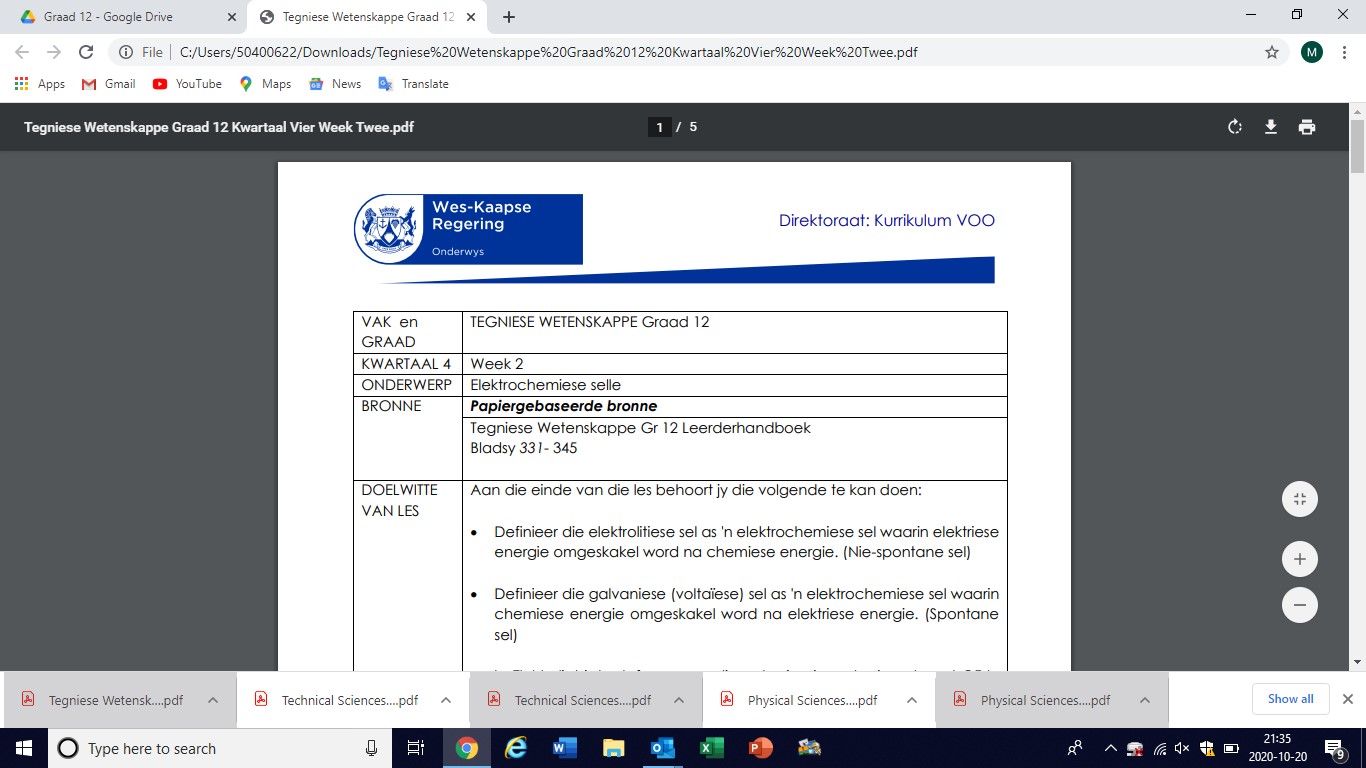Expand options for Tegniese Wetensk....pdf download
The width and height of the screenshot is (1366, 768).
213,700
